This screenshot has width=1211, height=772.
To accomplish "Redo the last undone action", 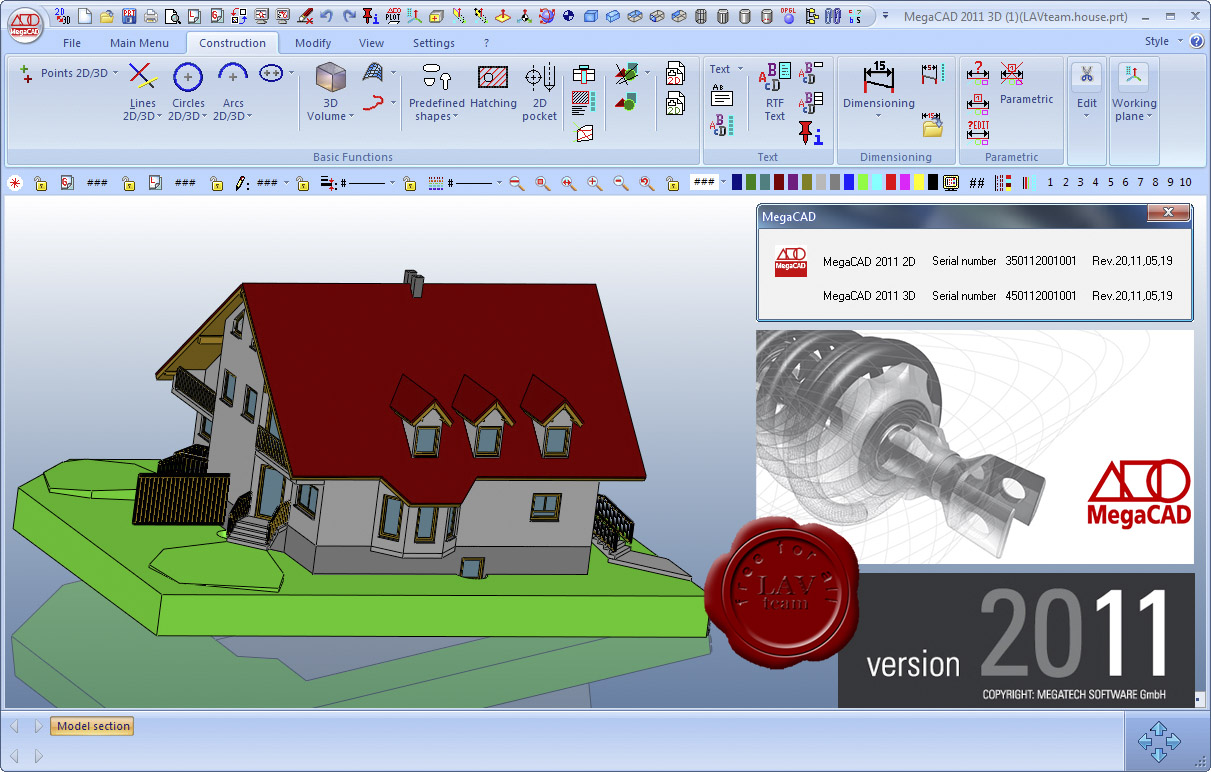I will 348,16.
